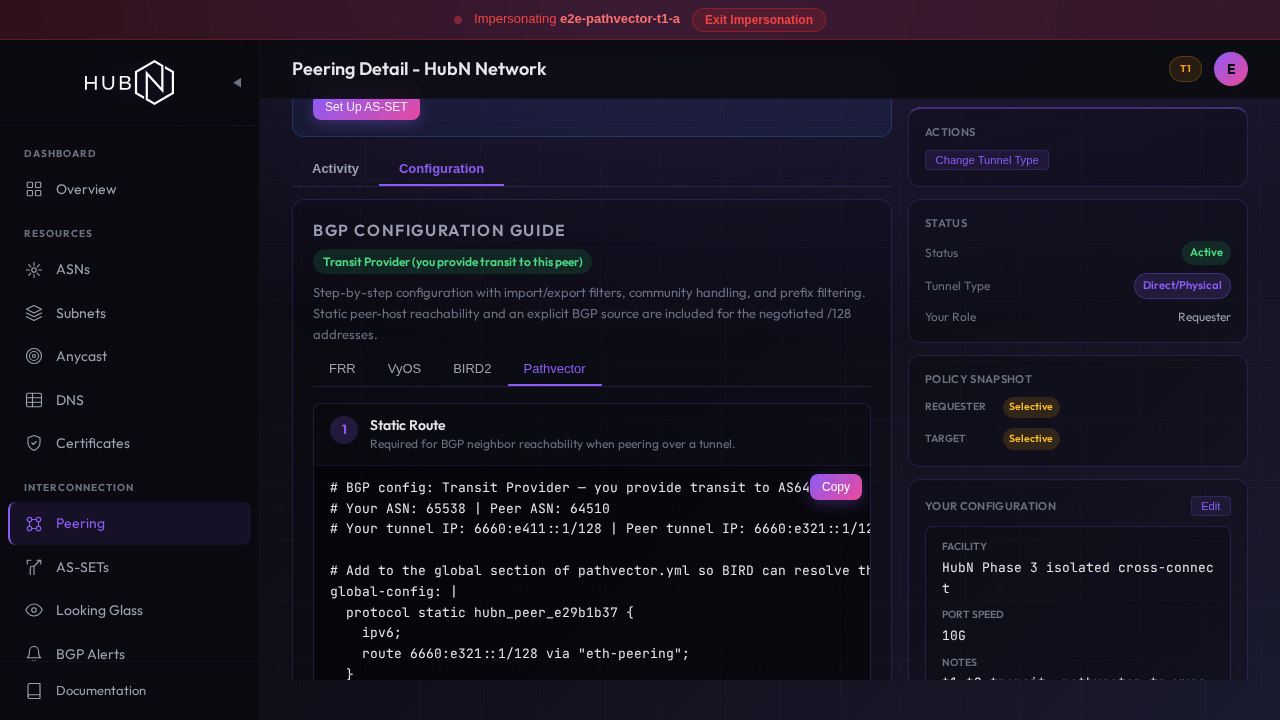Click the impersonated user e2e-pathvector-t1-a

620,19
